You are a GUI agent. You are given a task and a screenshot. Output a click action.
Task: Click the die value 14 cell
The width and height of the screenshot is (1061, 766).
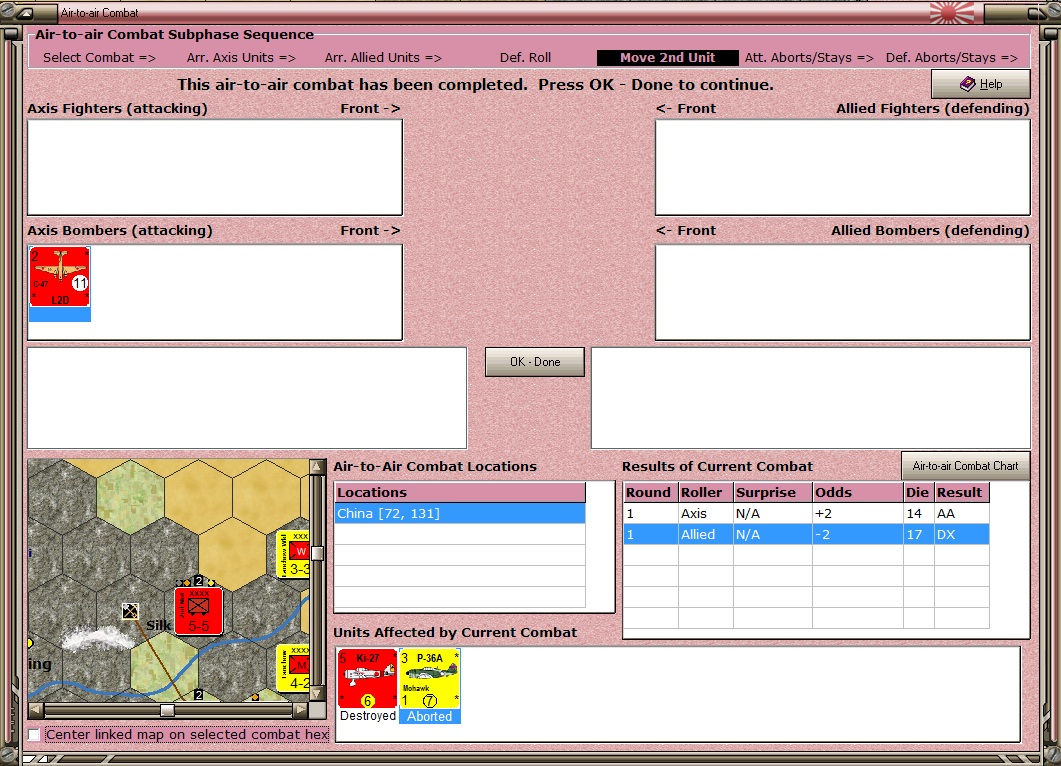(x=918, y=514)
